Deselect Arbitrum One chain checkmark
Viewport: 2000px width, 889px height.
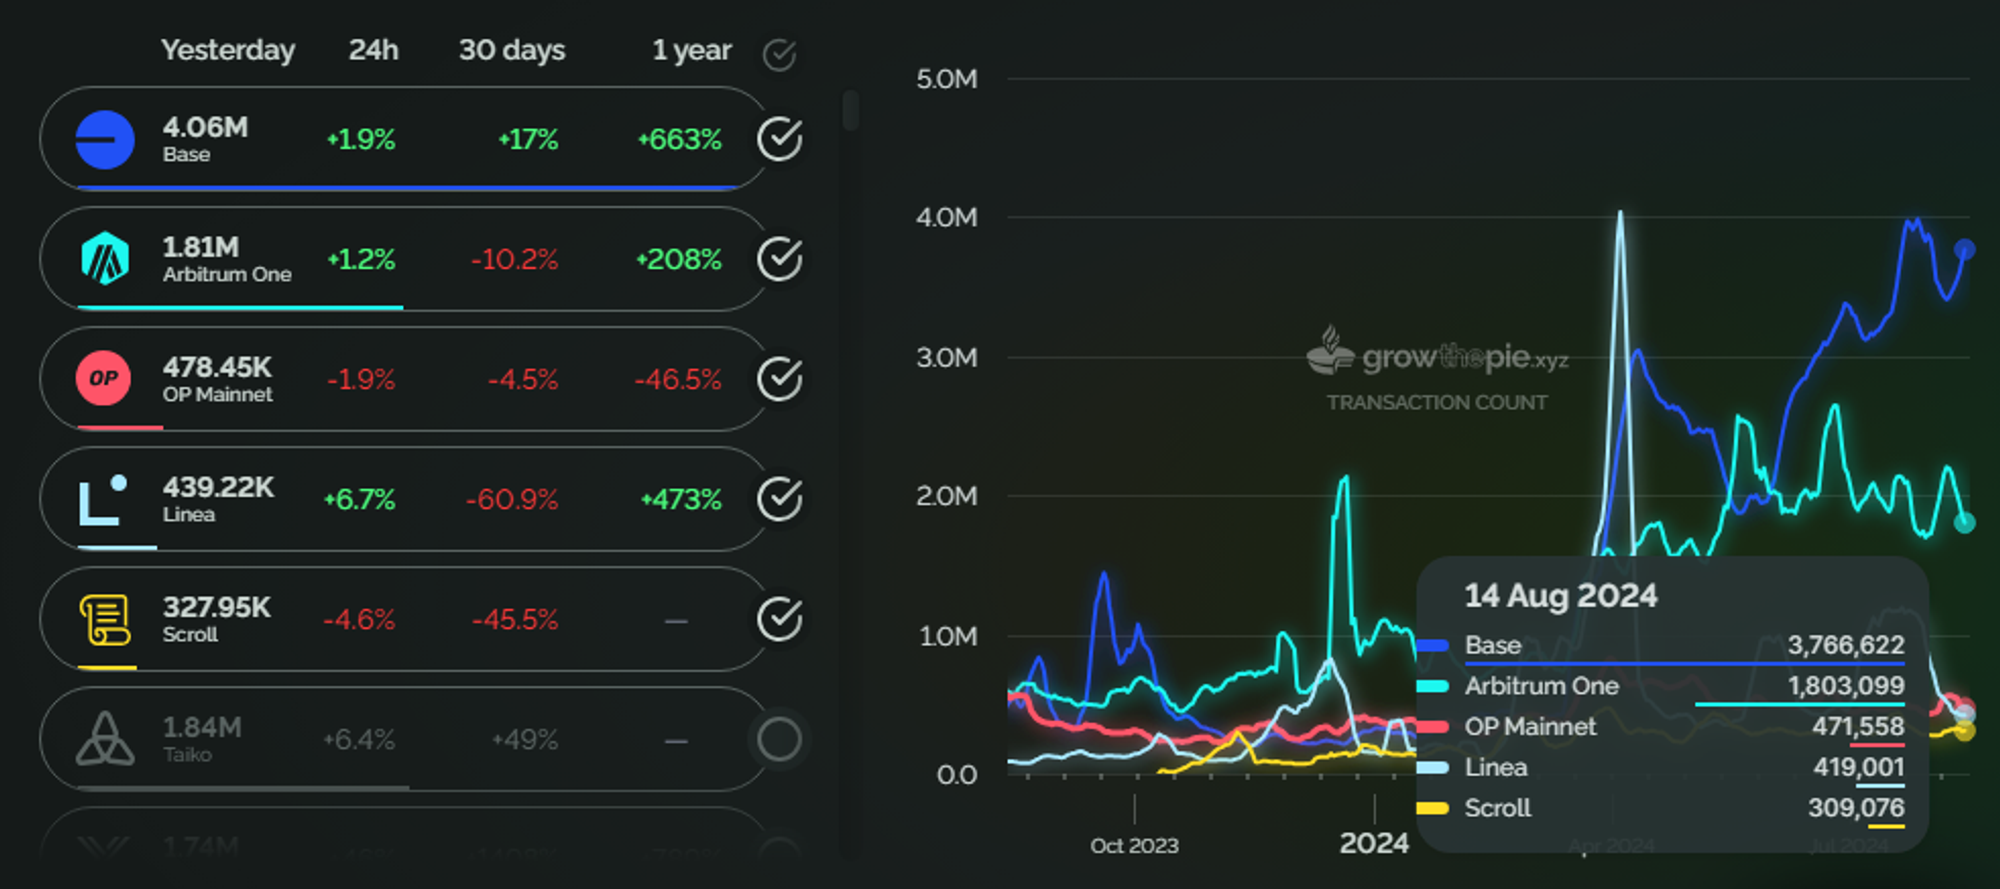[x=780, y=259]
